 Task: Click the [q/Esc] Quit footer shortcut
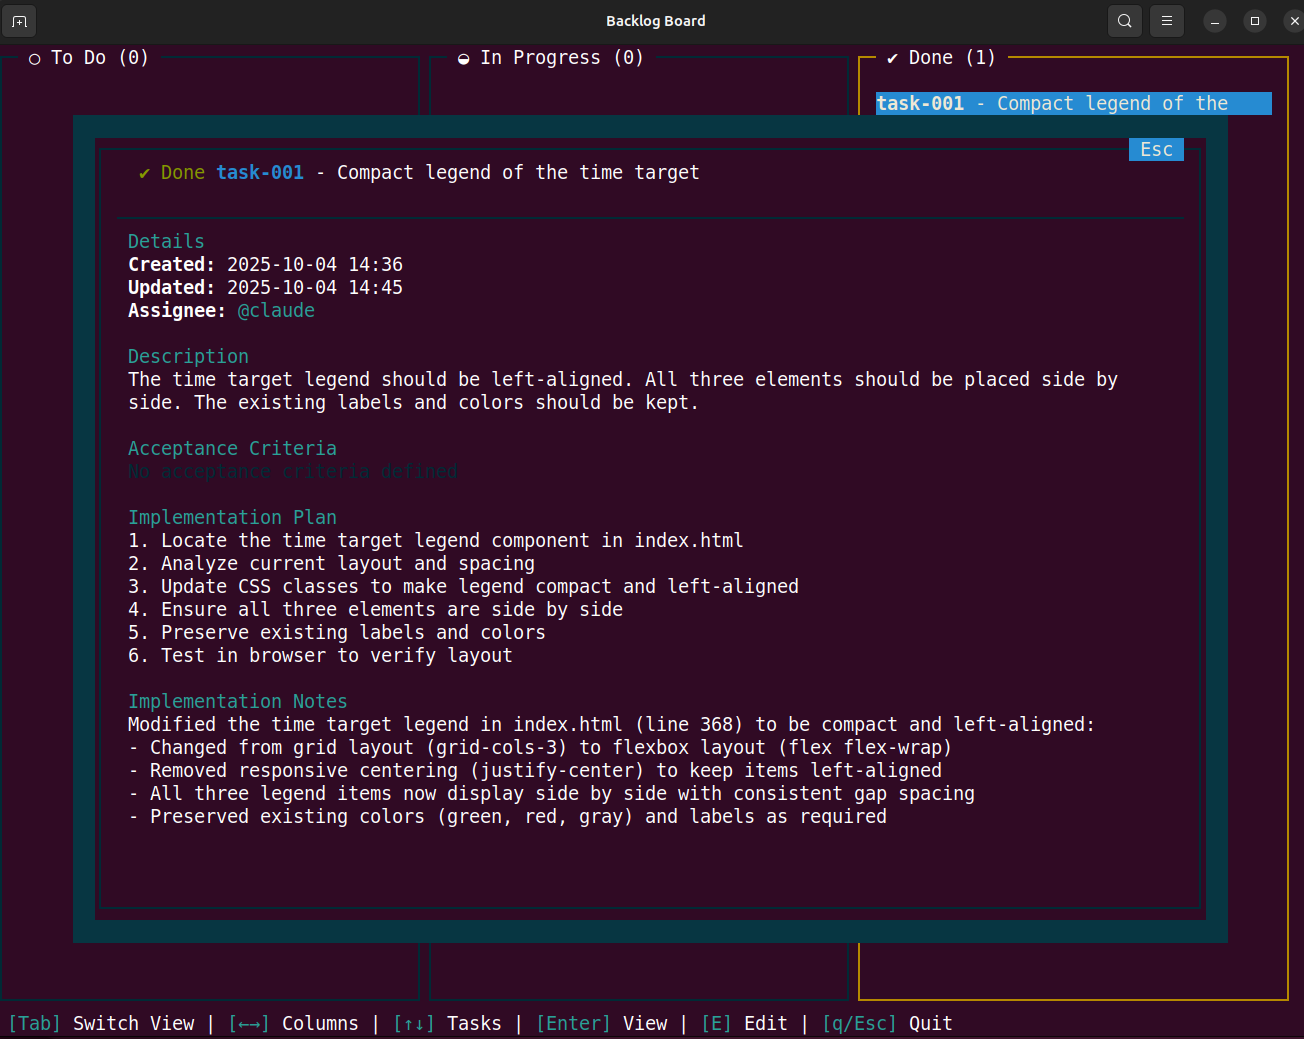tap(886, 1024)
